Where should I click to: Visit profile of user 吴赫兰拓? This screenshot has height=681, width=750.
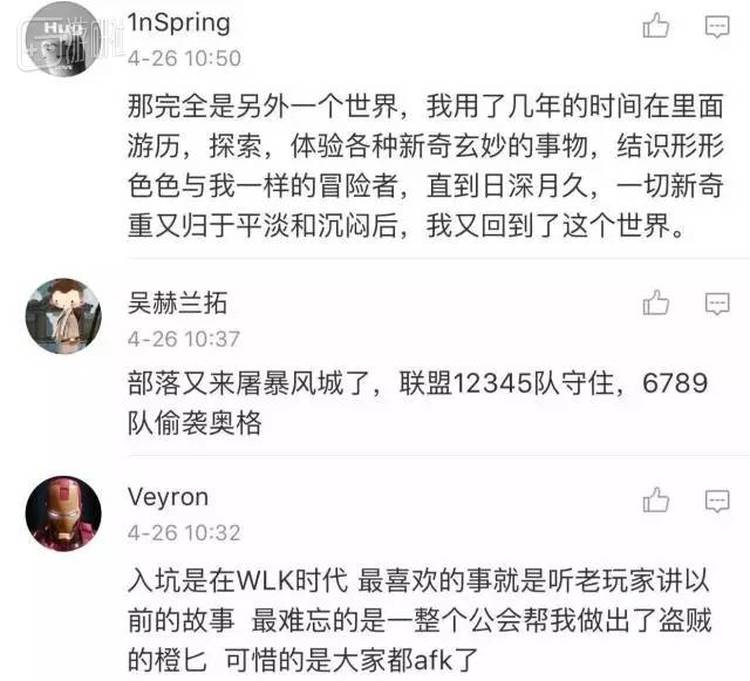point(177,303)
